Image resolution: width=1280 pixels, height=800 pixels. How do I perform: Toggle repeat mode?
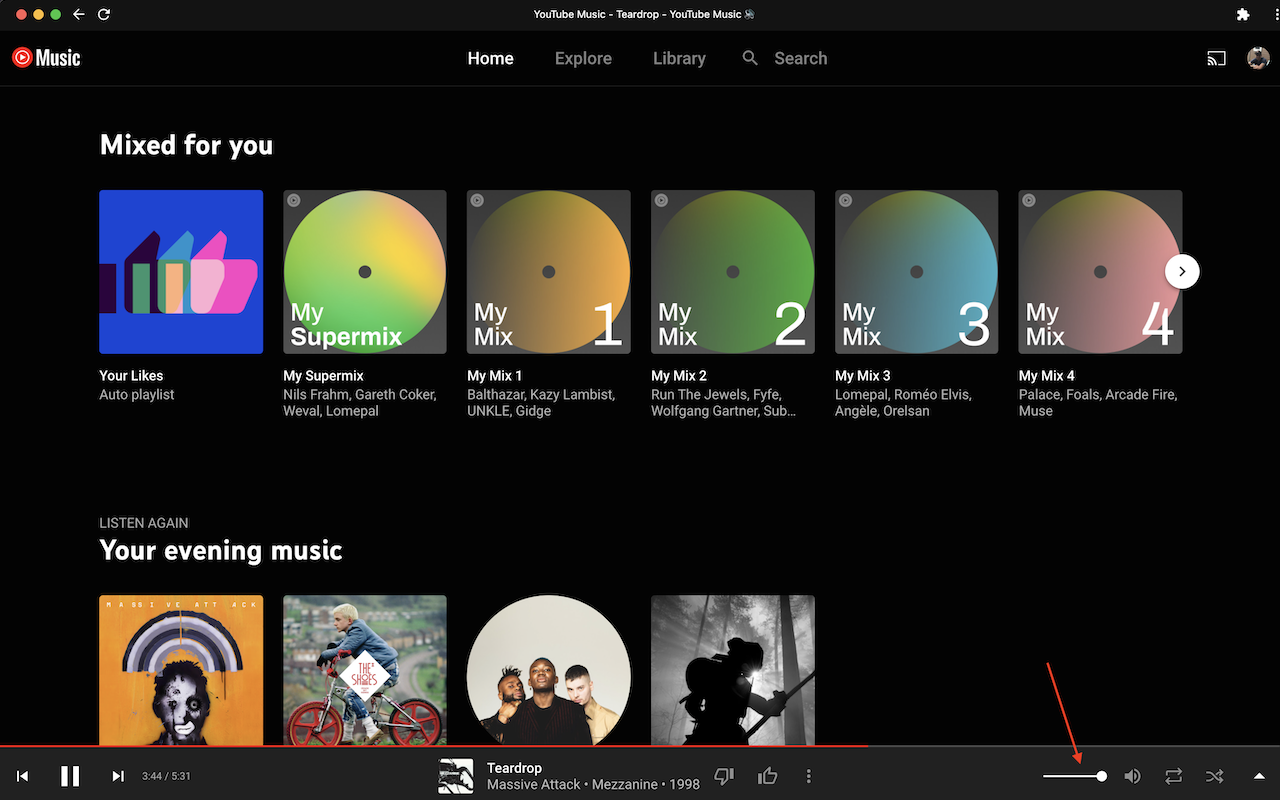pyautogui.click(x=1173, y=776)
